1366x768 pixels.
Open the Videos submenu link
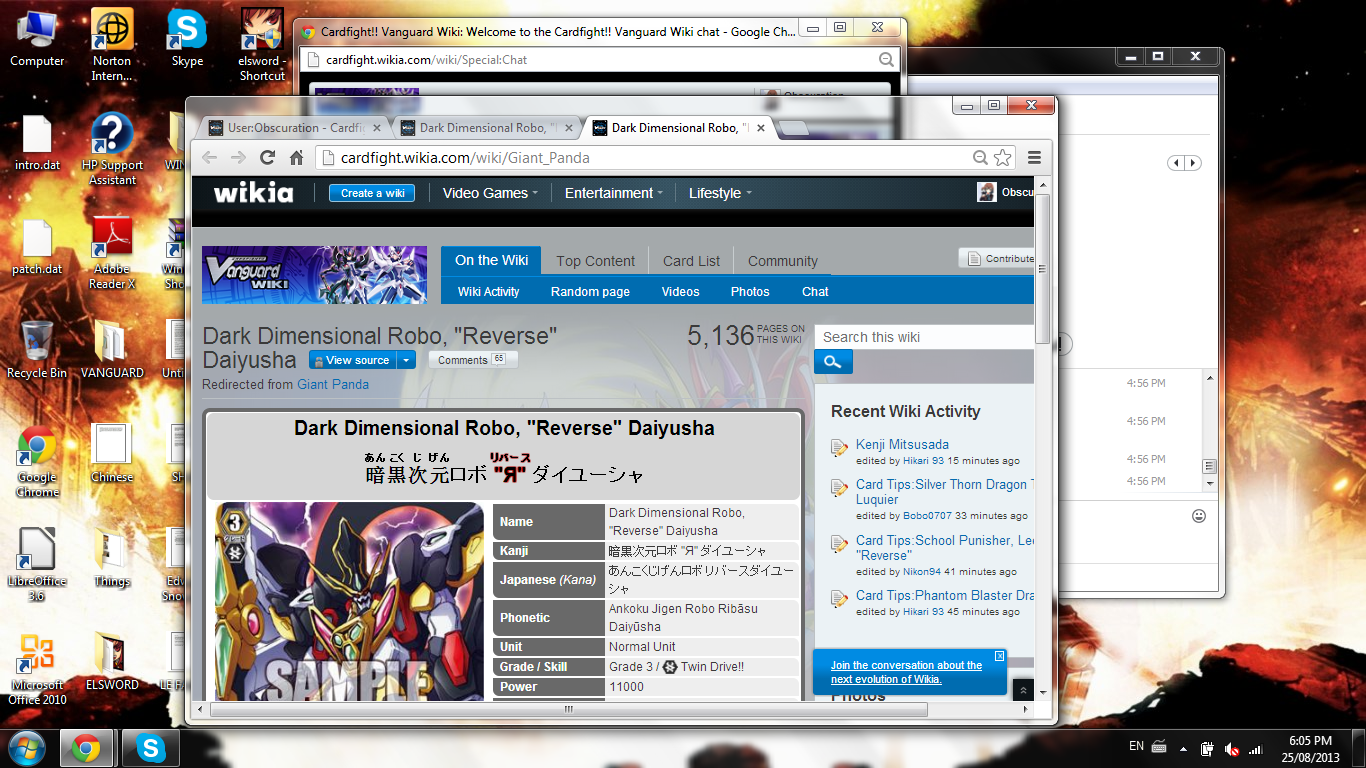point(680,291)
